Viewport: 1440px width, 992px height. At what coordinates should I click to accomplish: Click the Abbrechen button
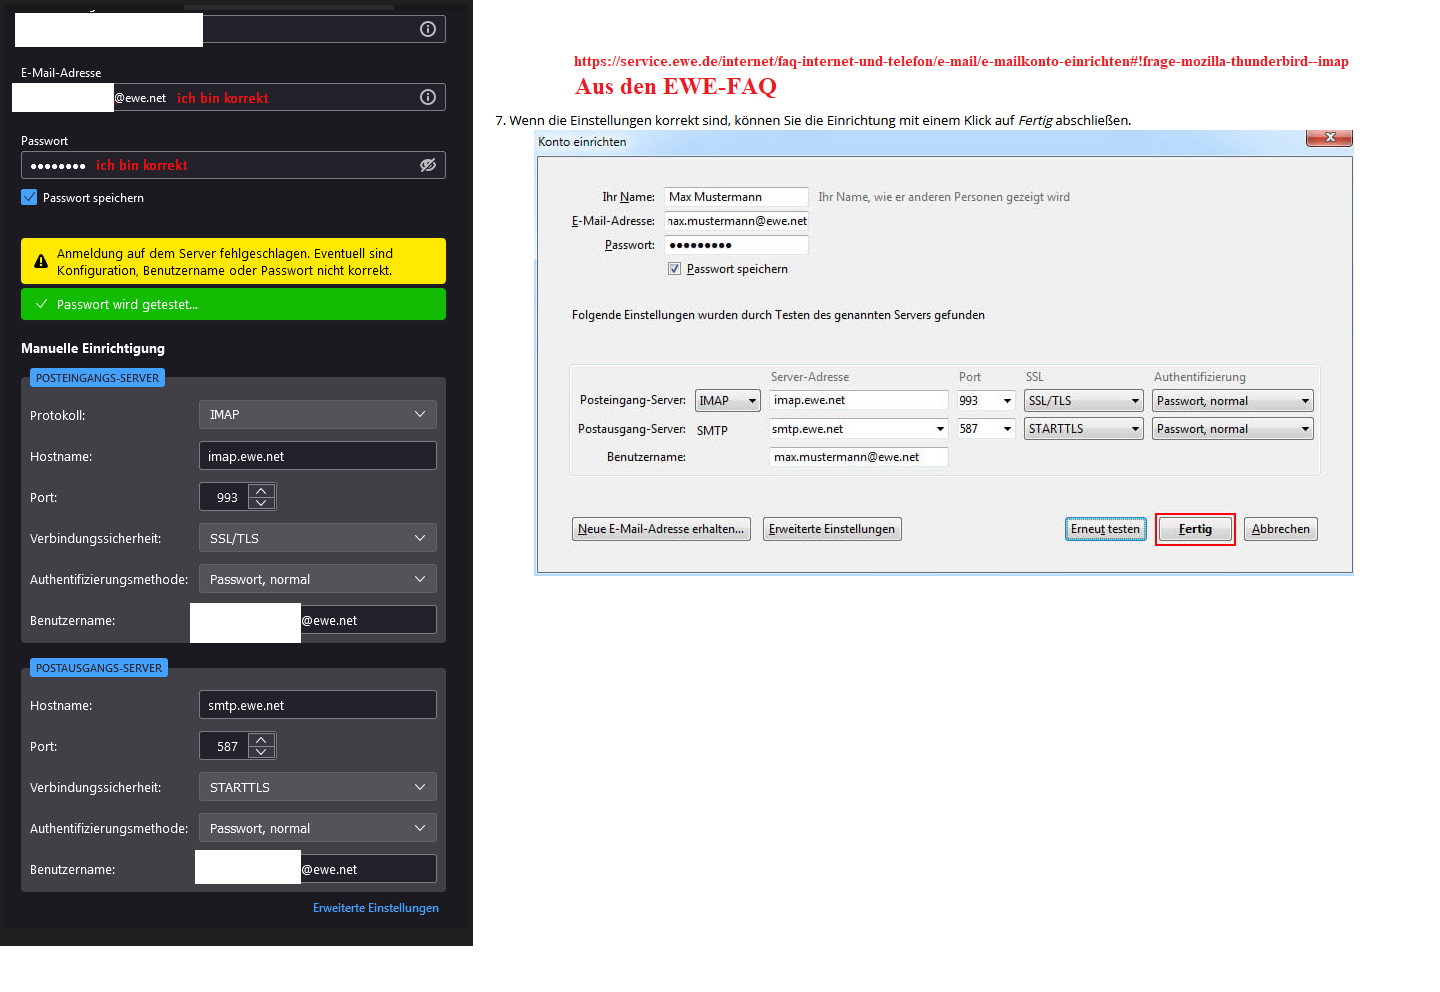[1281, 529]
